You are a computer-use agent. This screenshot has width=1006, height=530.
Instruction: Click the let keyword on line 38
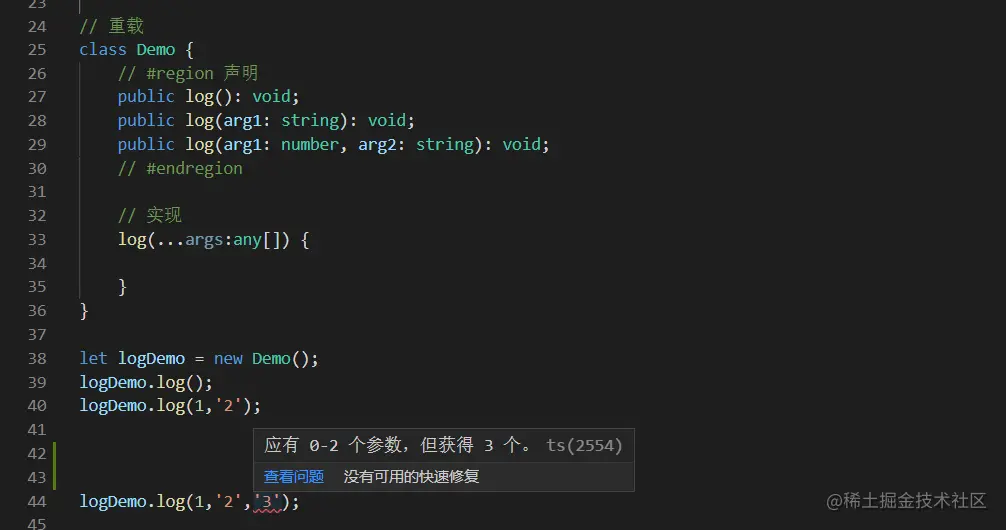[x=94, y=359]
